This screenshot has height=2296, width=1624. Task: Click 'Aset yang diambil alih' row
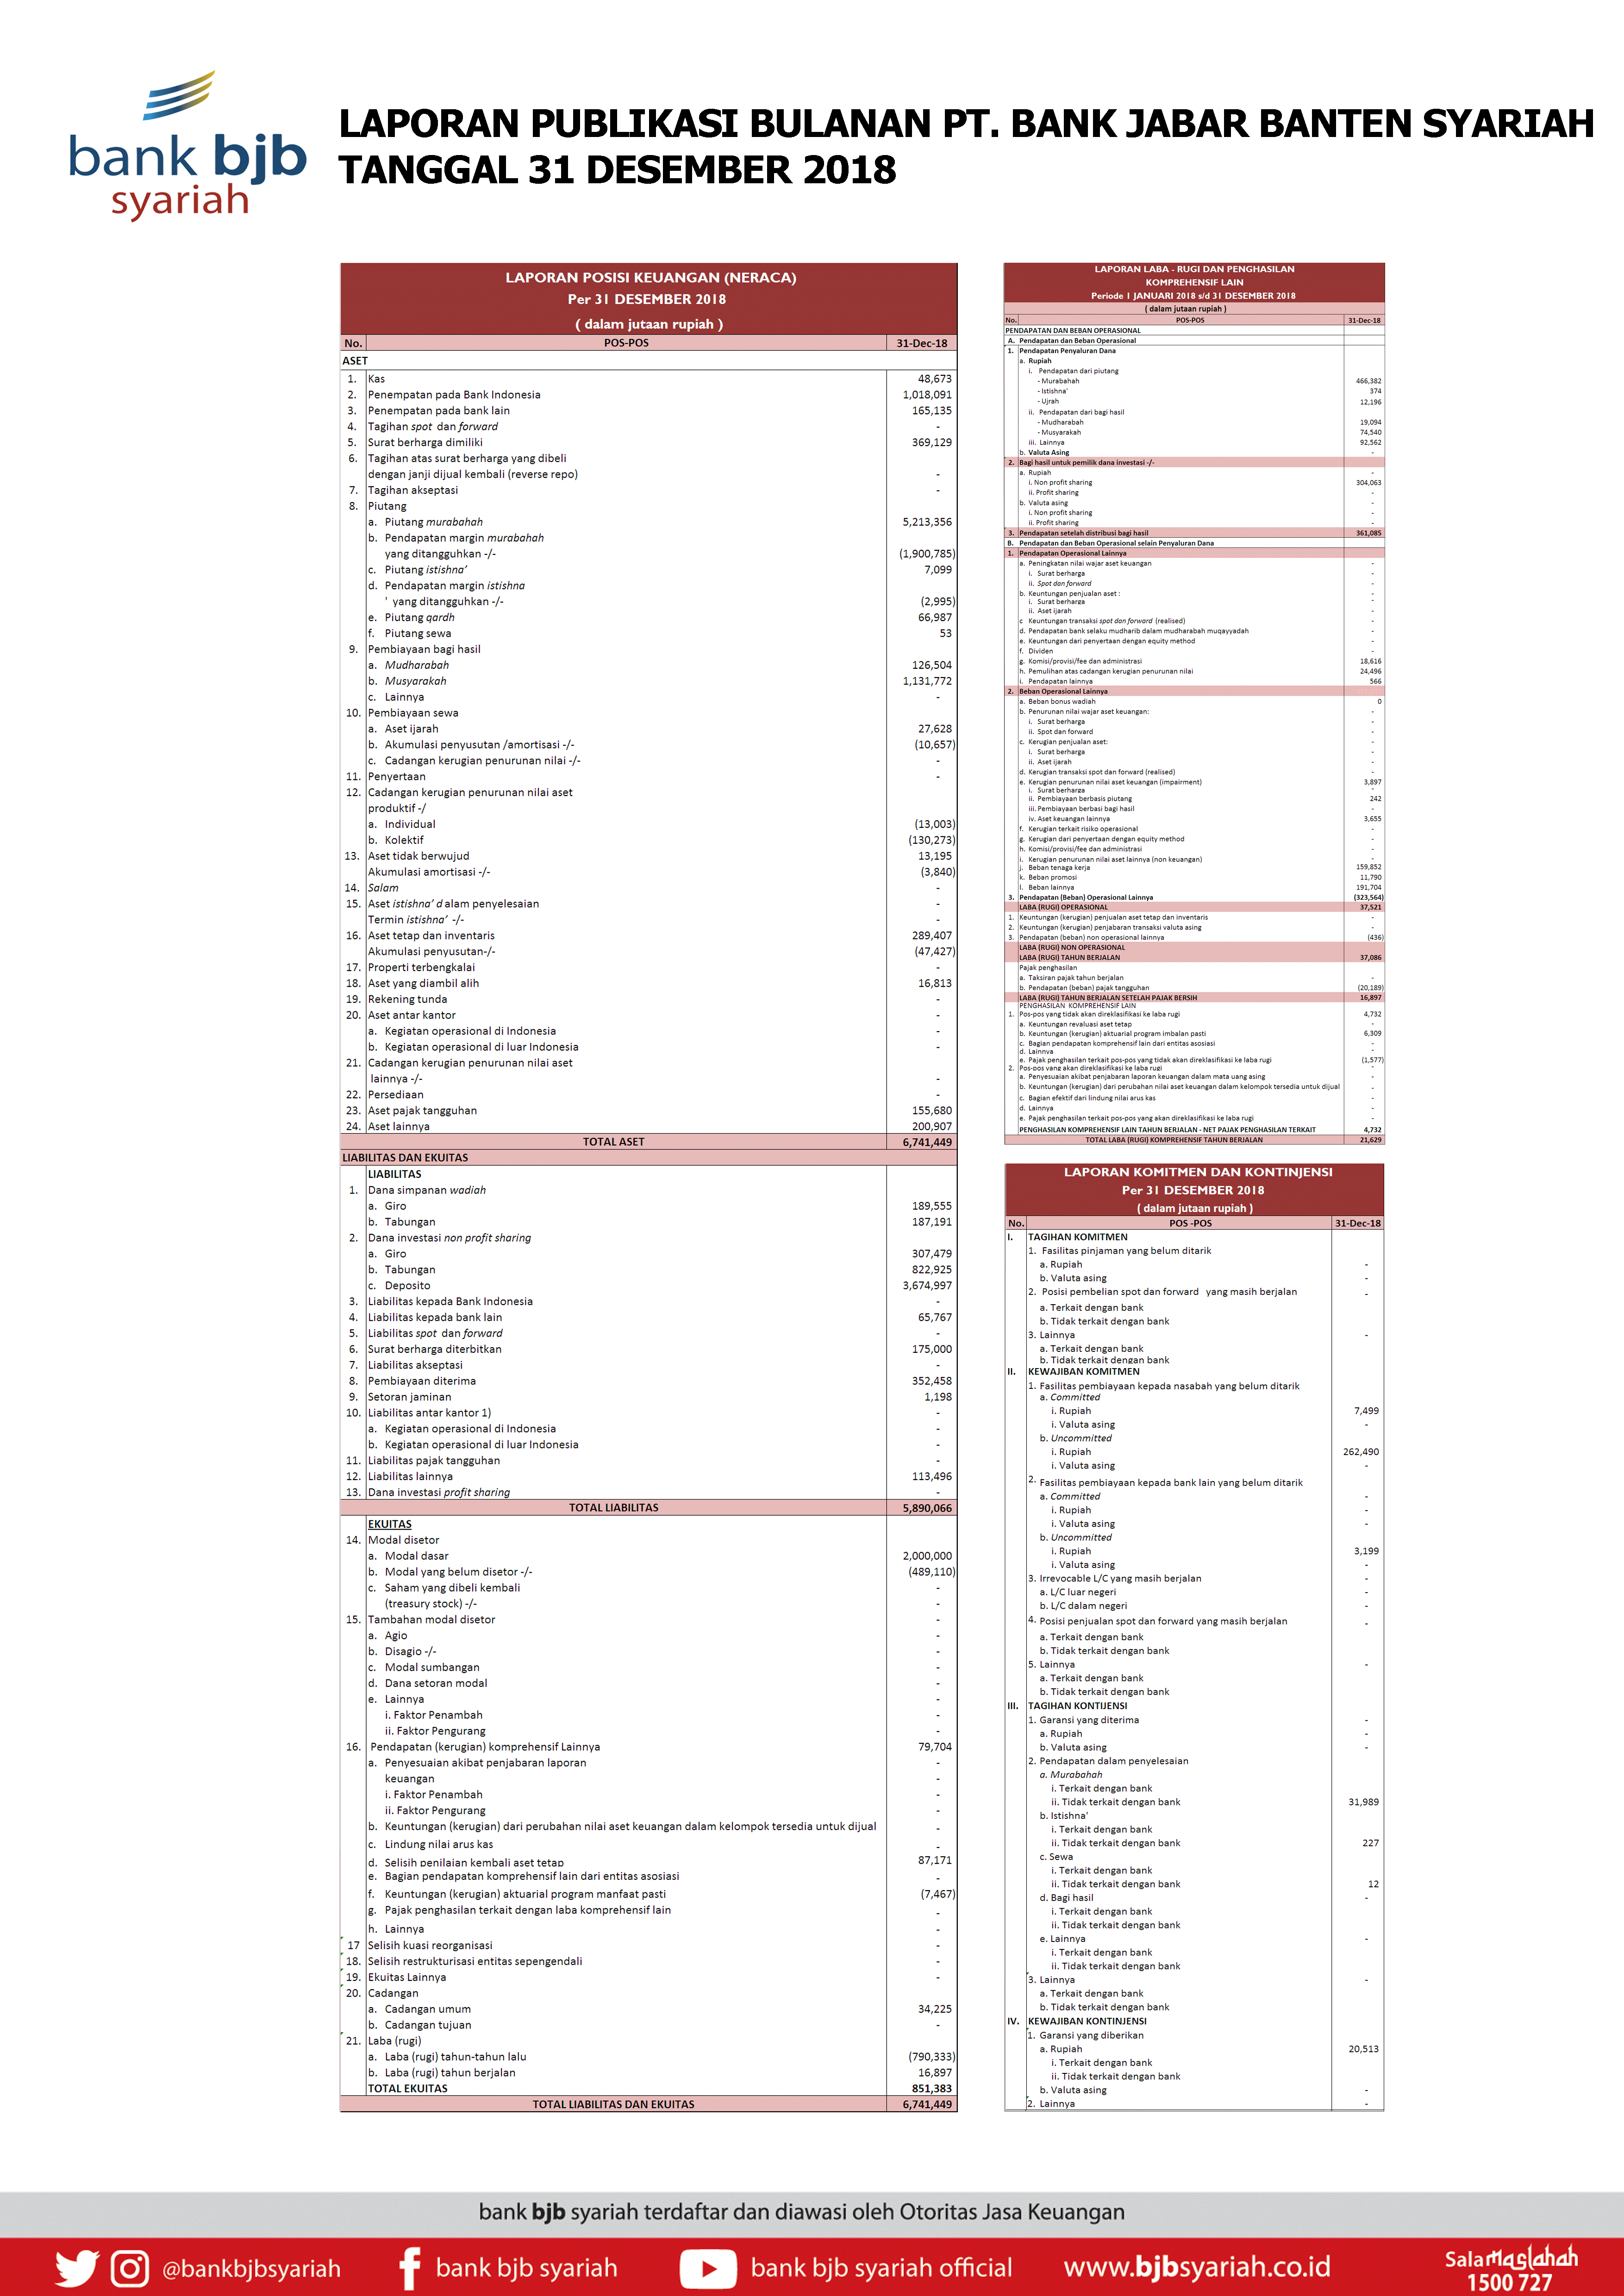[x=648, y=983]
